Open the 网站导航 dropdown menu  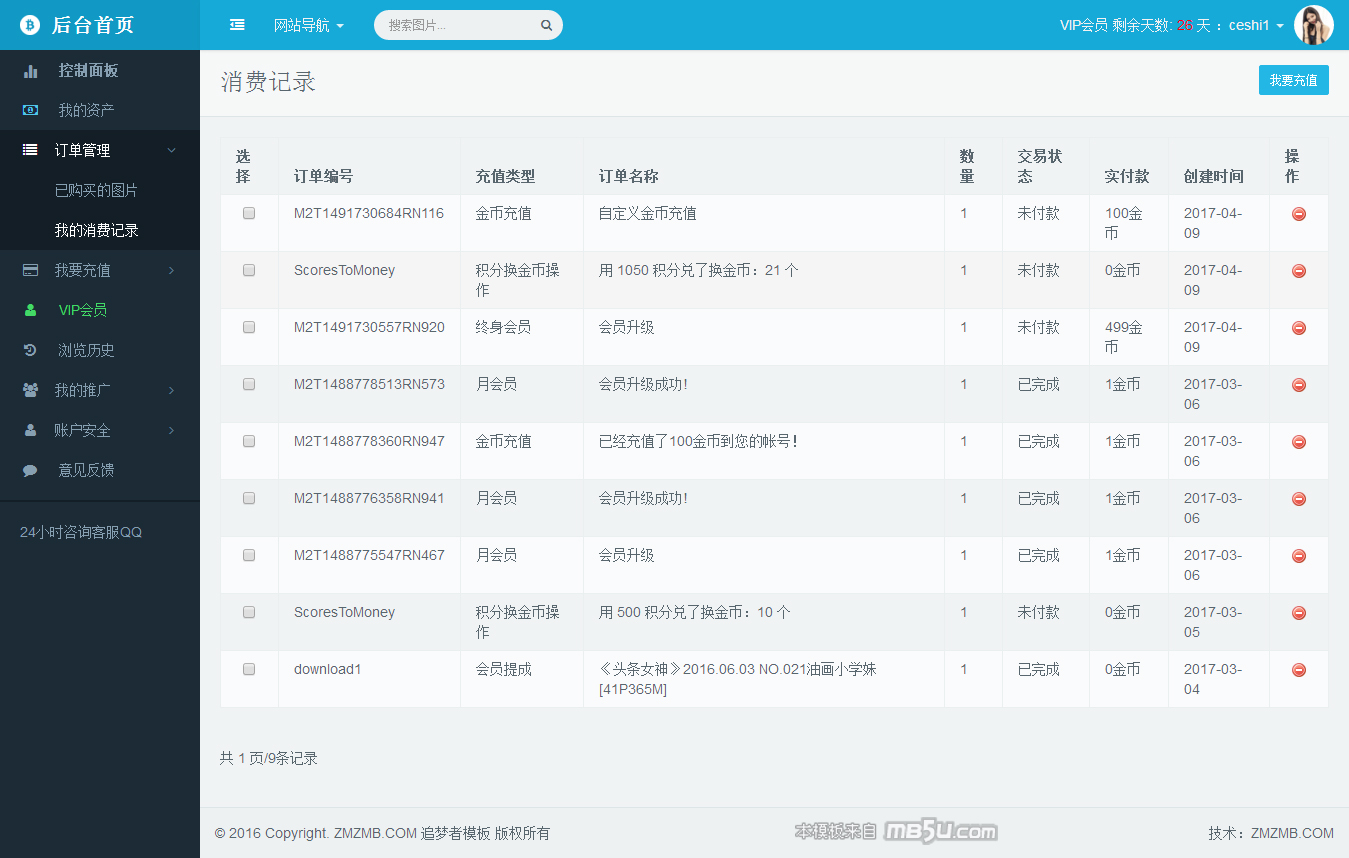click(308, 25)
